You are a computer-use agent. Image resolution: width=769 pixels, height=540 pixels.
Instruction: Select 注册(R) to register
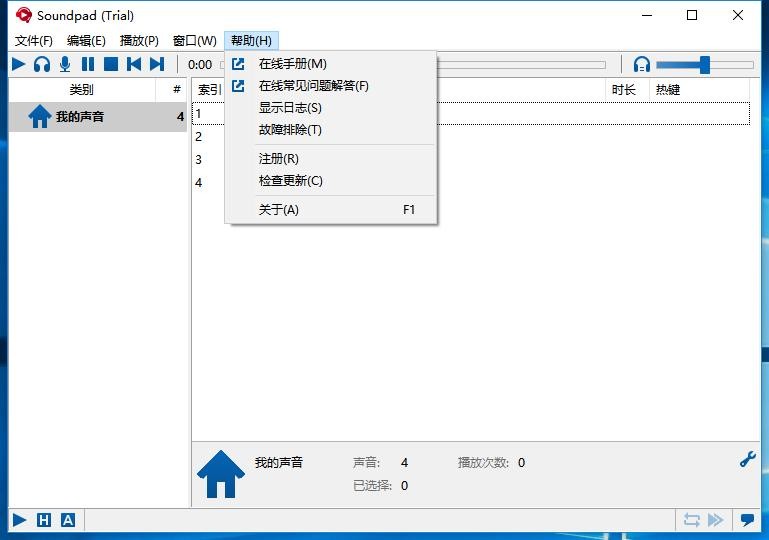pos(331,159)
